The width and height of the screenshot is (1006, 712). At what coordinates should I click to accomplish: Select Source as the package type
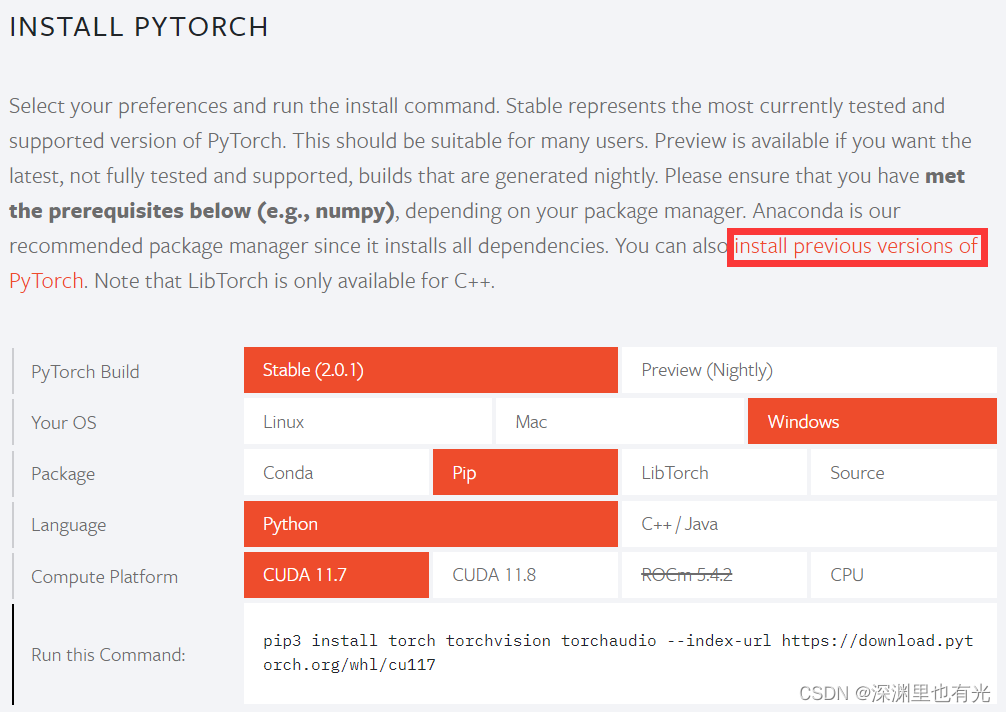(x=902, y=472)
